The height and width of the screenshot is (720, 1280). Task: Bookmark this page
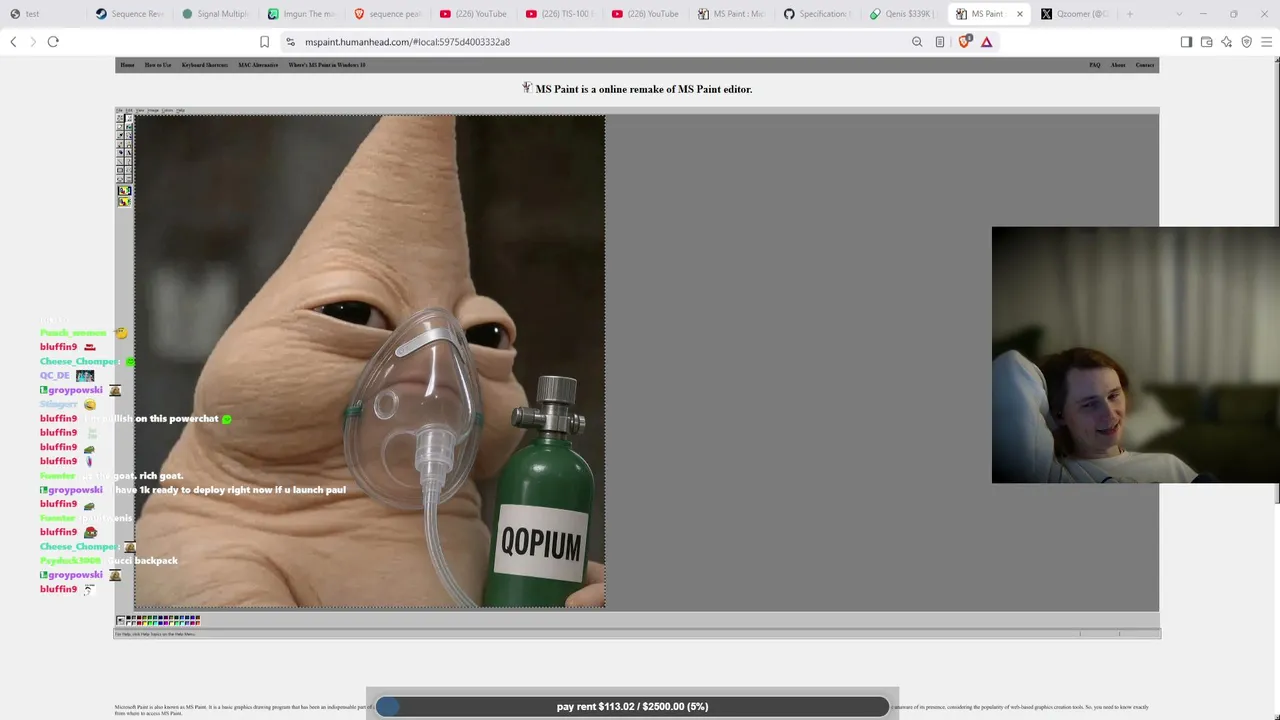(264, 42)
